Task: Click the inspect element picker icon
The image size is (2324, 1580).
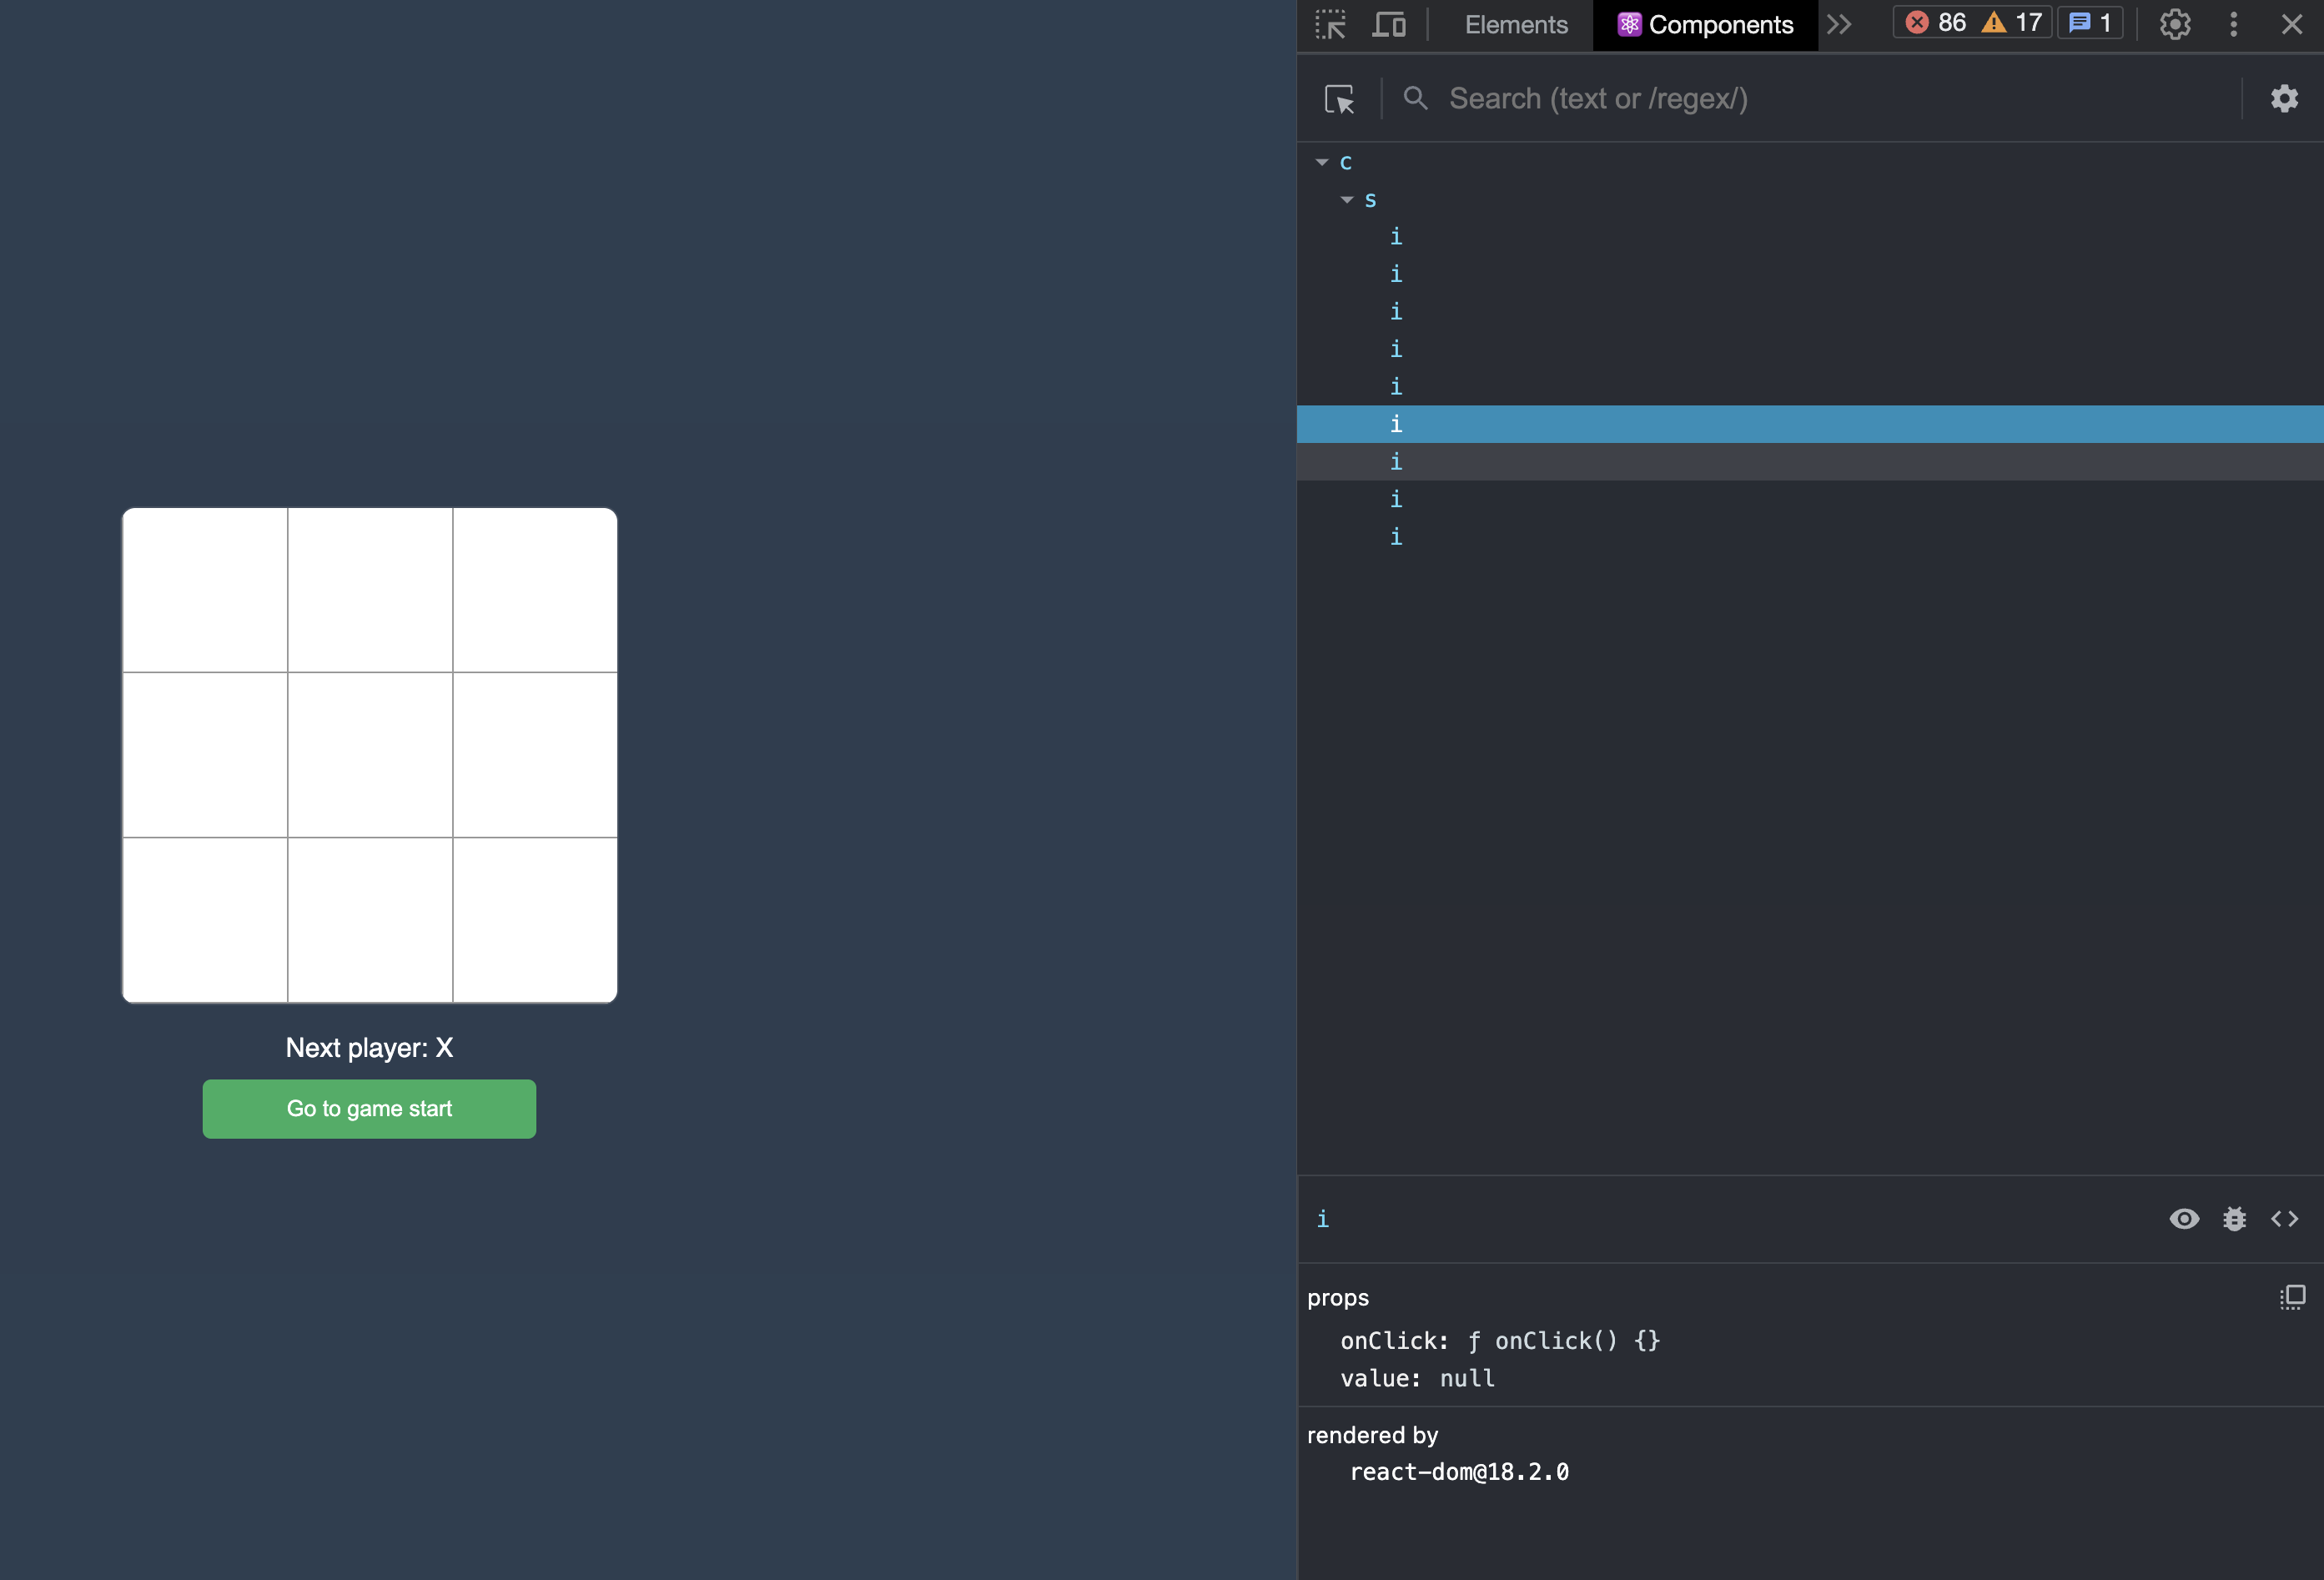Action: coord(1330,24)
